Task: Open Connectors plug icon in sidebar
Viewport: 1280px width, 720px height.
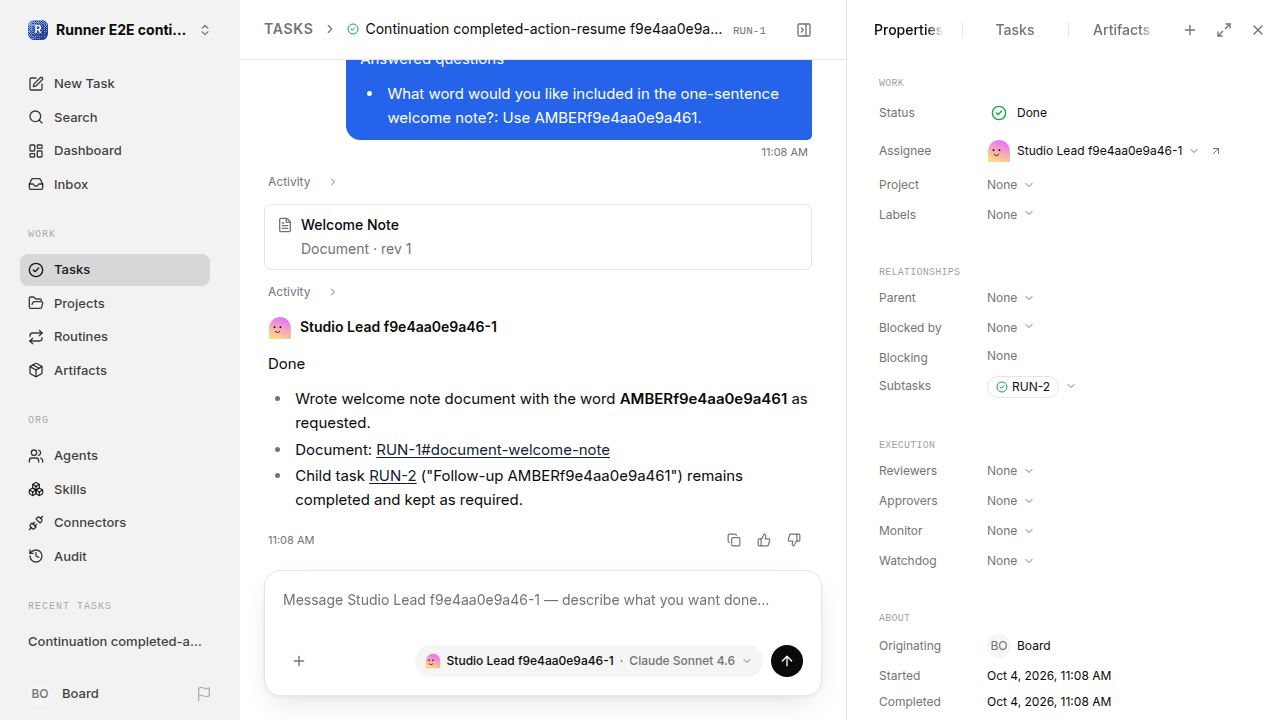Action: [x=36, y=523]
